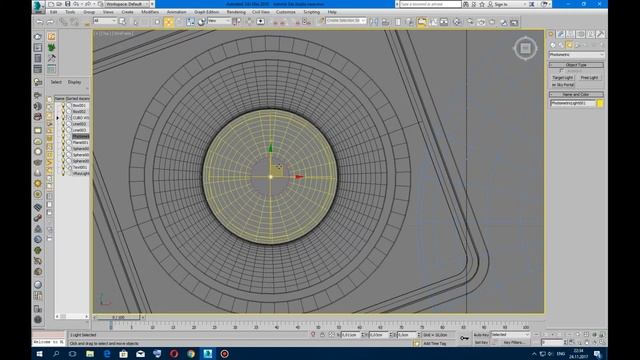Open the Reference Coordinate System 'View' dropdown

(x=219, y=21)
